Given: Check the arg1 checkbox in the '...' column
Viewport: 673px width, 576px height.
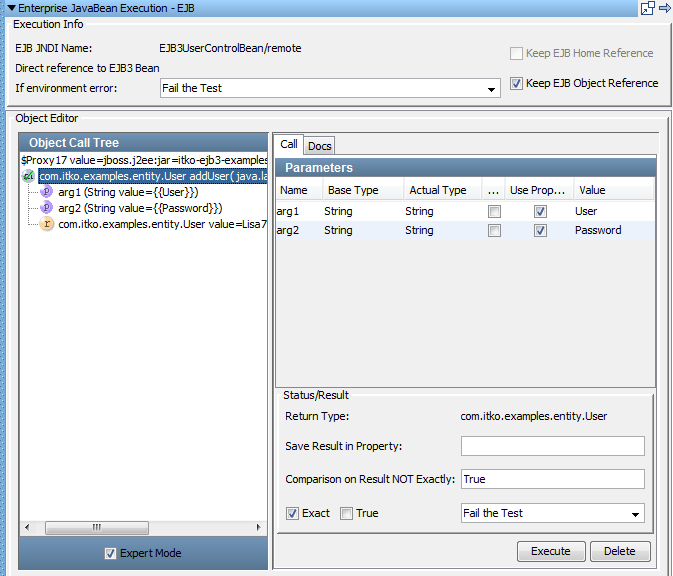Looking at the screenshot, I should [494, 211].
